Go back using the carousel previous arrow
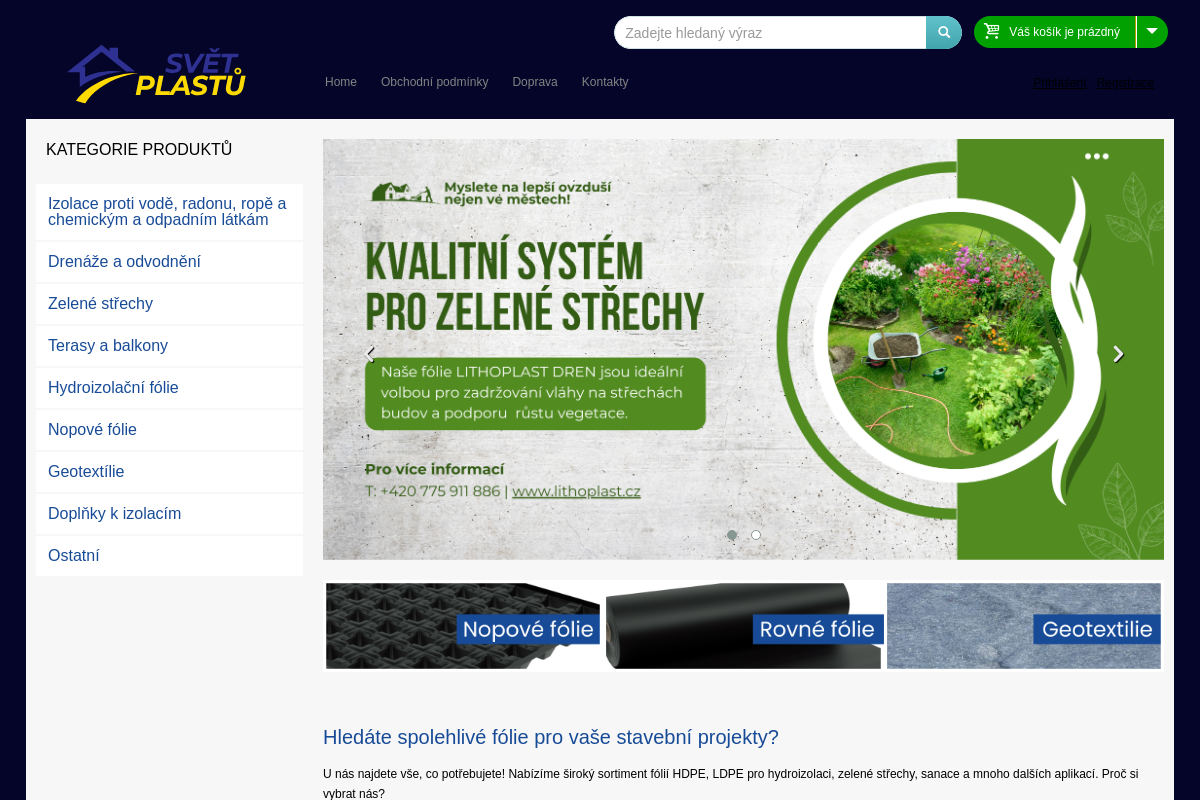Screen dimensions: 1200x800 [369, 353]
